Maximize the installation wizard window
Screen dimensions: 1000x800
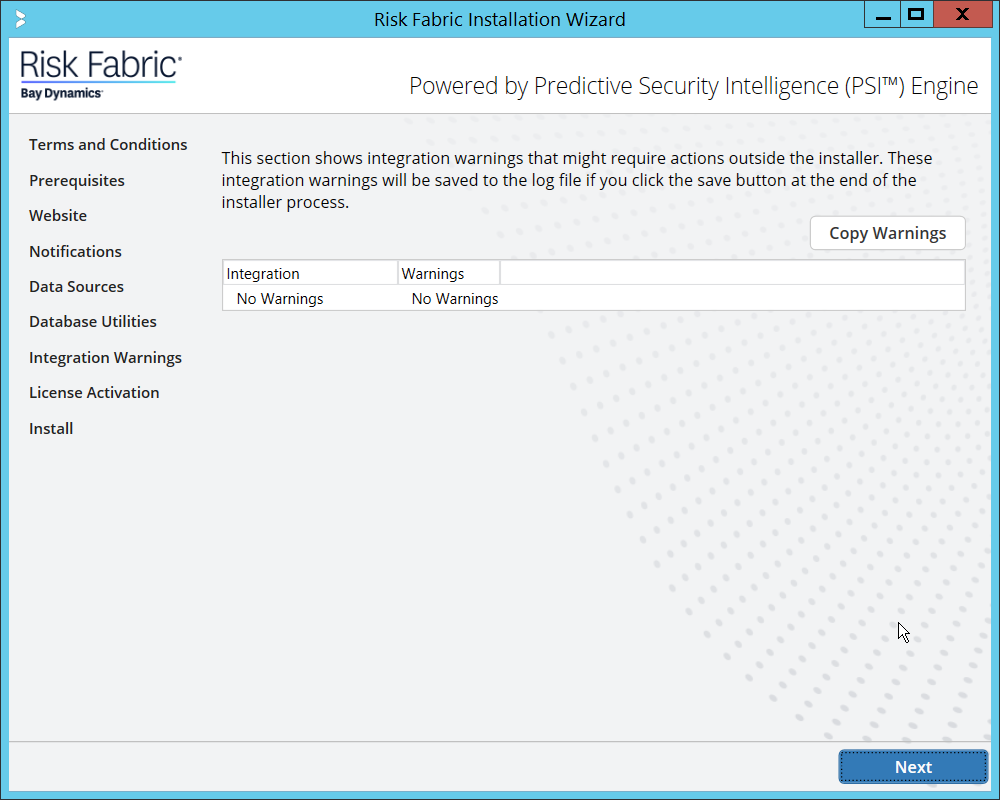click(x=915, y=16)
